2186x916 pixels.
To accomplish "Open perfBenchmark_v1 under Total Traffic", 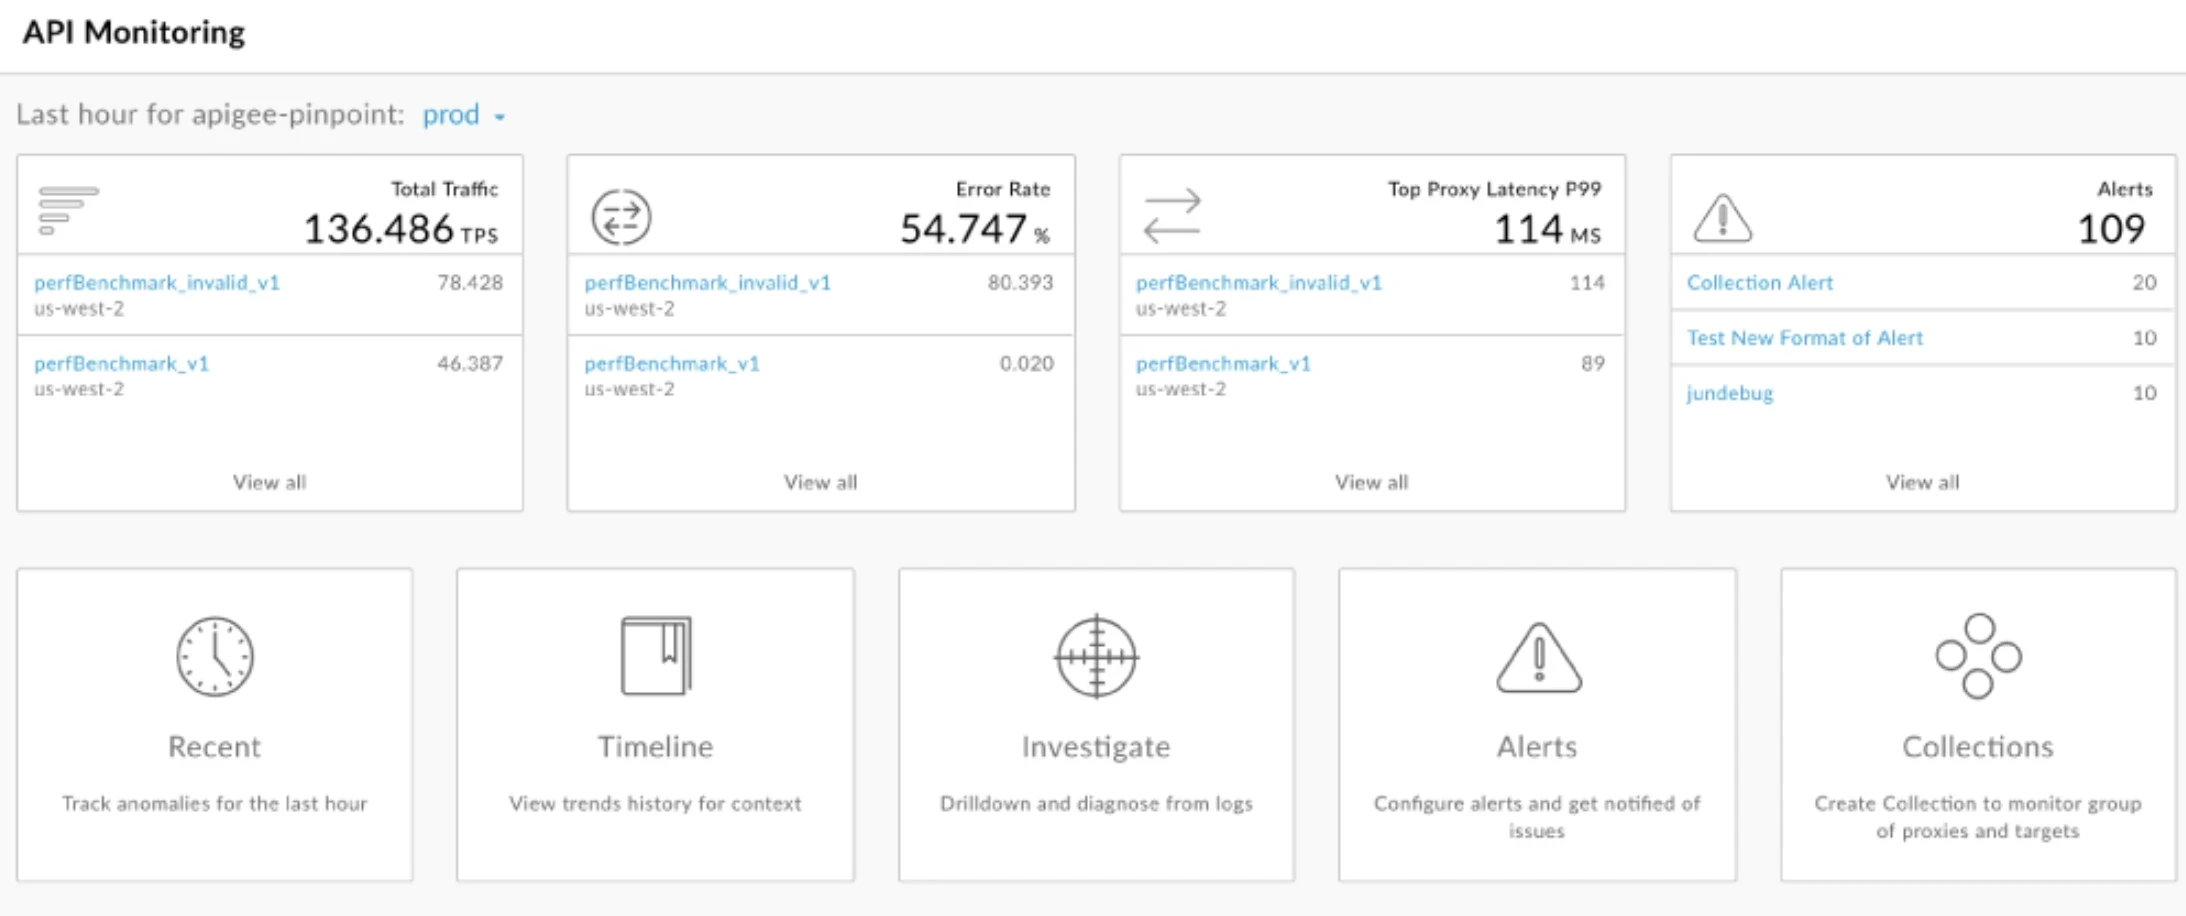I will tap(122, 364).
